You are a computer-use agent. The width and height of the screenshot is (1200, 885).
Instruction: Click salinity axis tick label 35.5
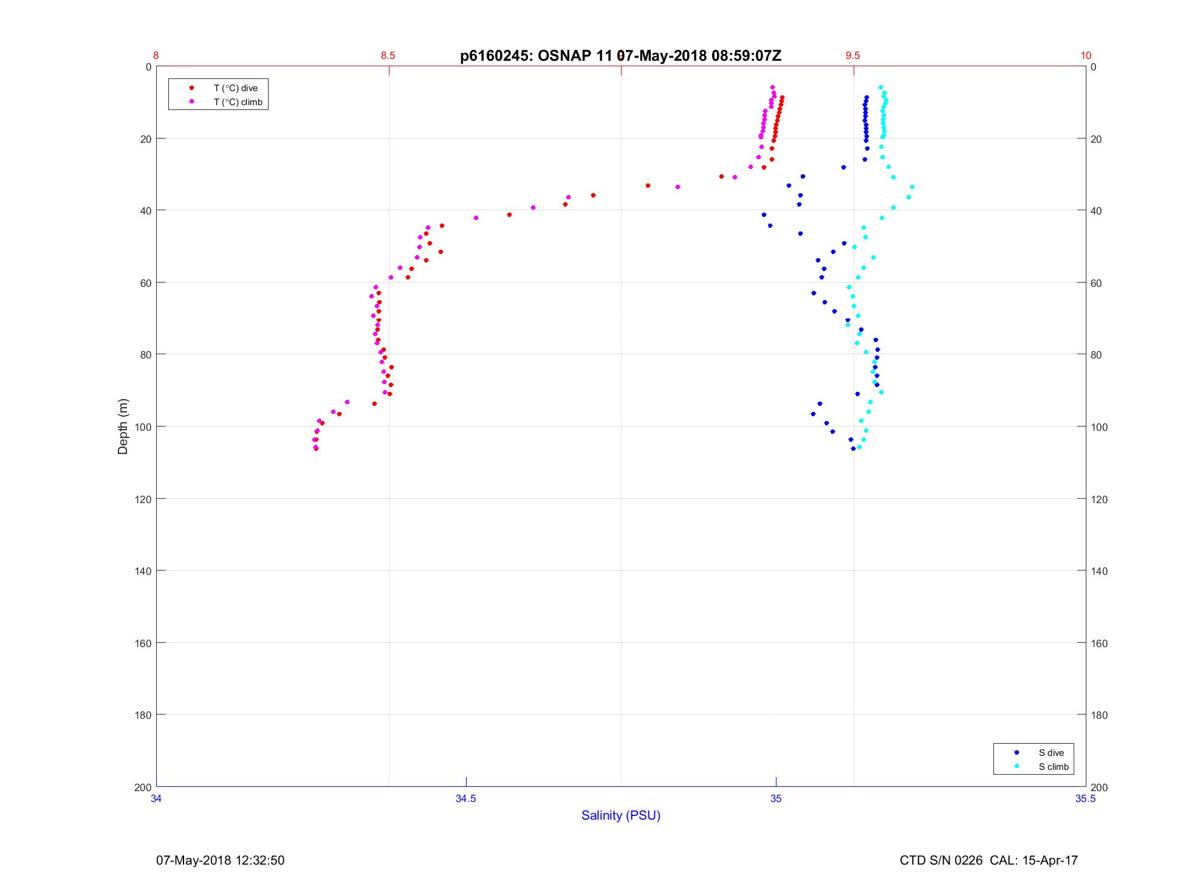[x=1085, y=798]
